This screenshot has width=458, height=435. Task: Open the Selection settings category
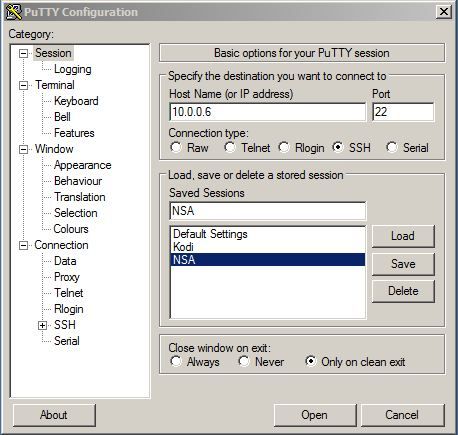(76, 213)
